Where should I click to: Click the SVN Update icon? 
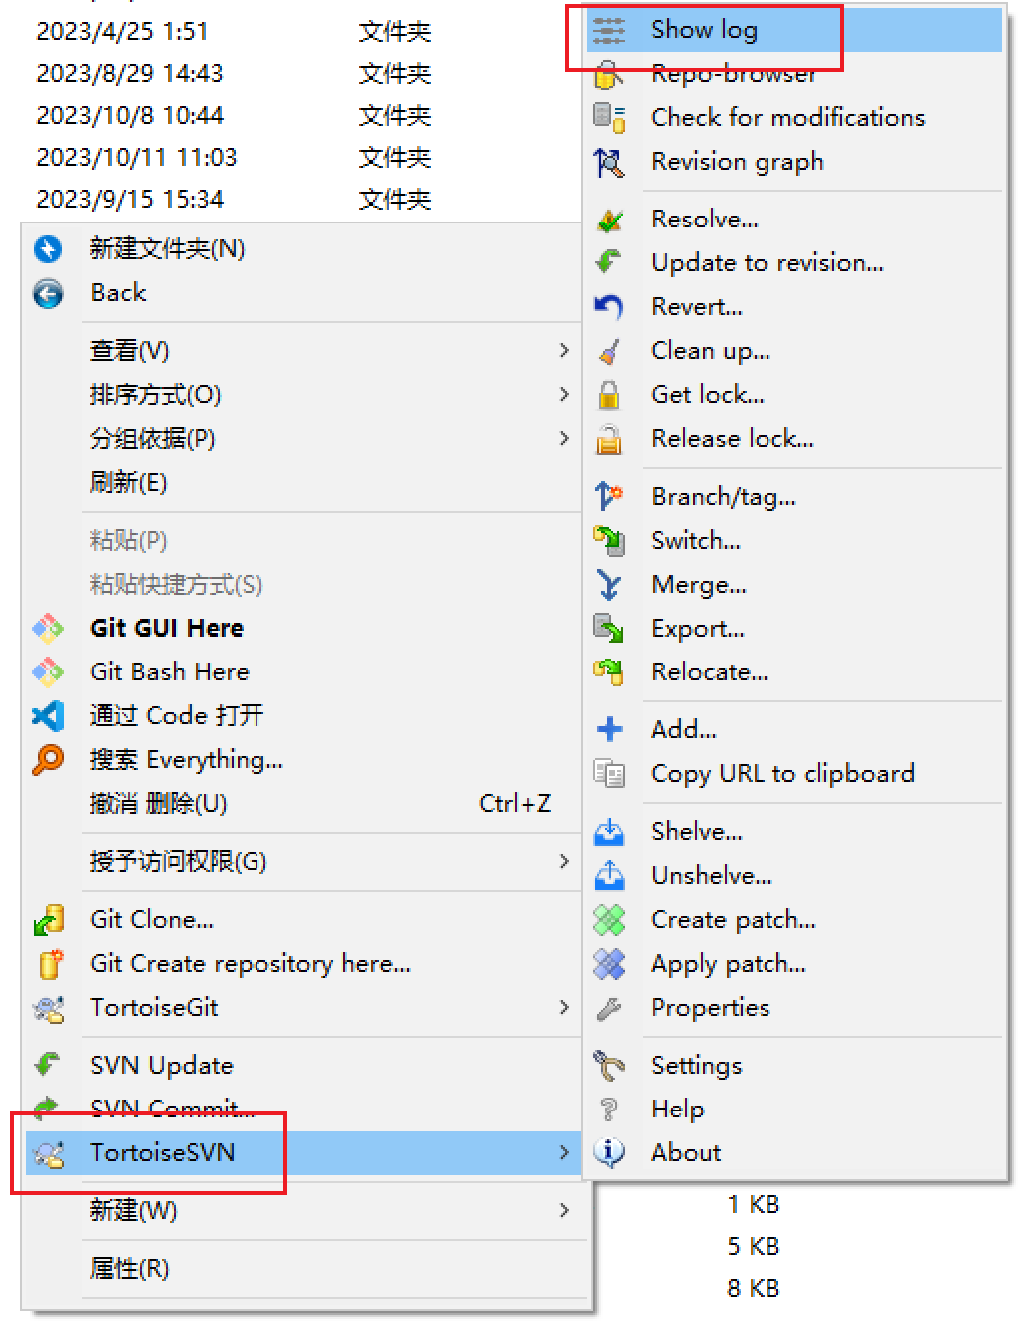tap(48, 1065)
